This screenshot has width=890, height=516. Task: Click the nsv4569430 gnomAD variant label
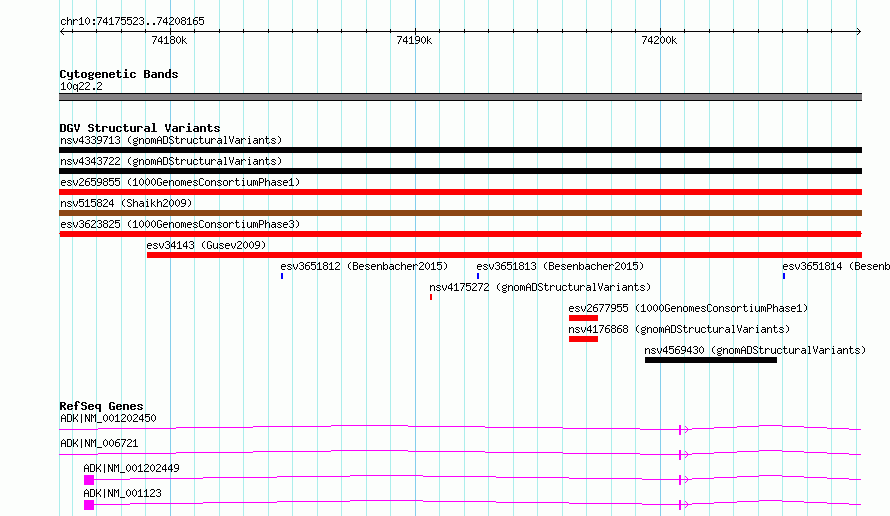click(x=755, y=350)
